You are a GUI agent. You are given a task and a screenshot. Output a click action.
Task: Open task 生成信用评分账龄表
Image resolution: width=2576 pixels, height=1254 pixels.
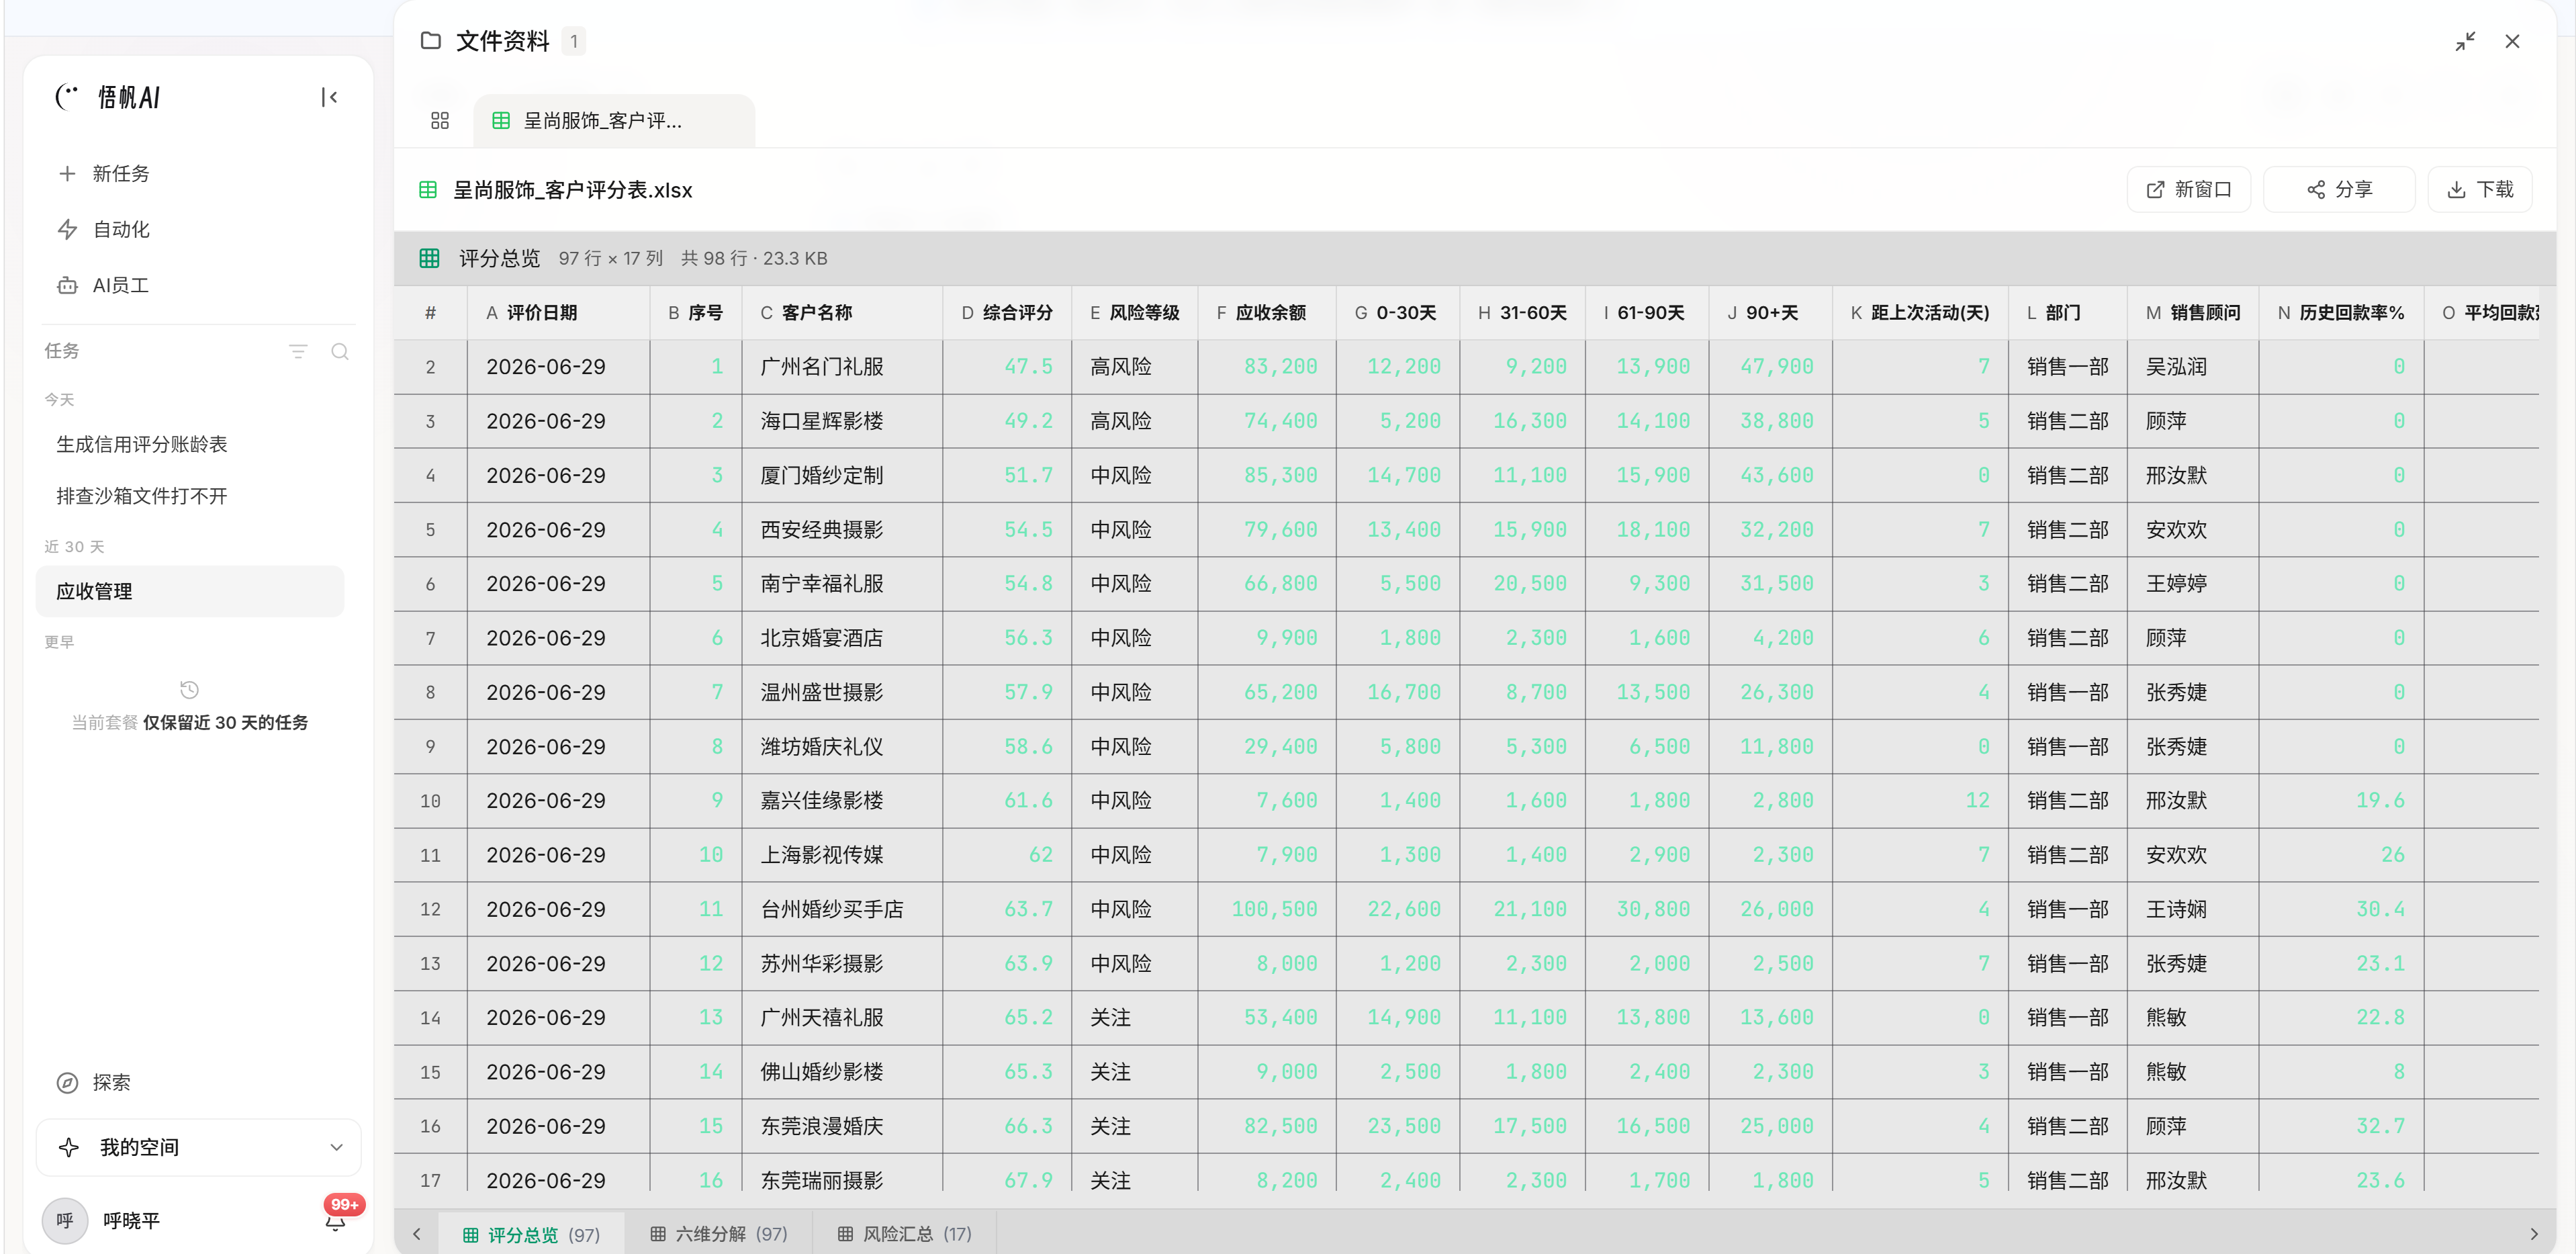click(x=142, y=444)
